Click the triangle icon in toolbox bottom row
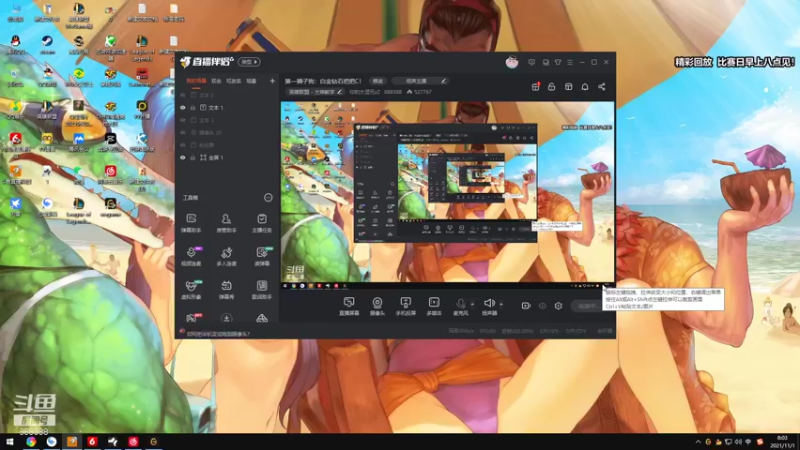The image size is (800, 450). coord(262,318)
